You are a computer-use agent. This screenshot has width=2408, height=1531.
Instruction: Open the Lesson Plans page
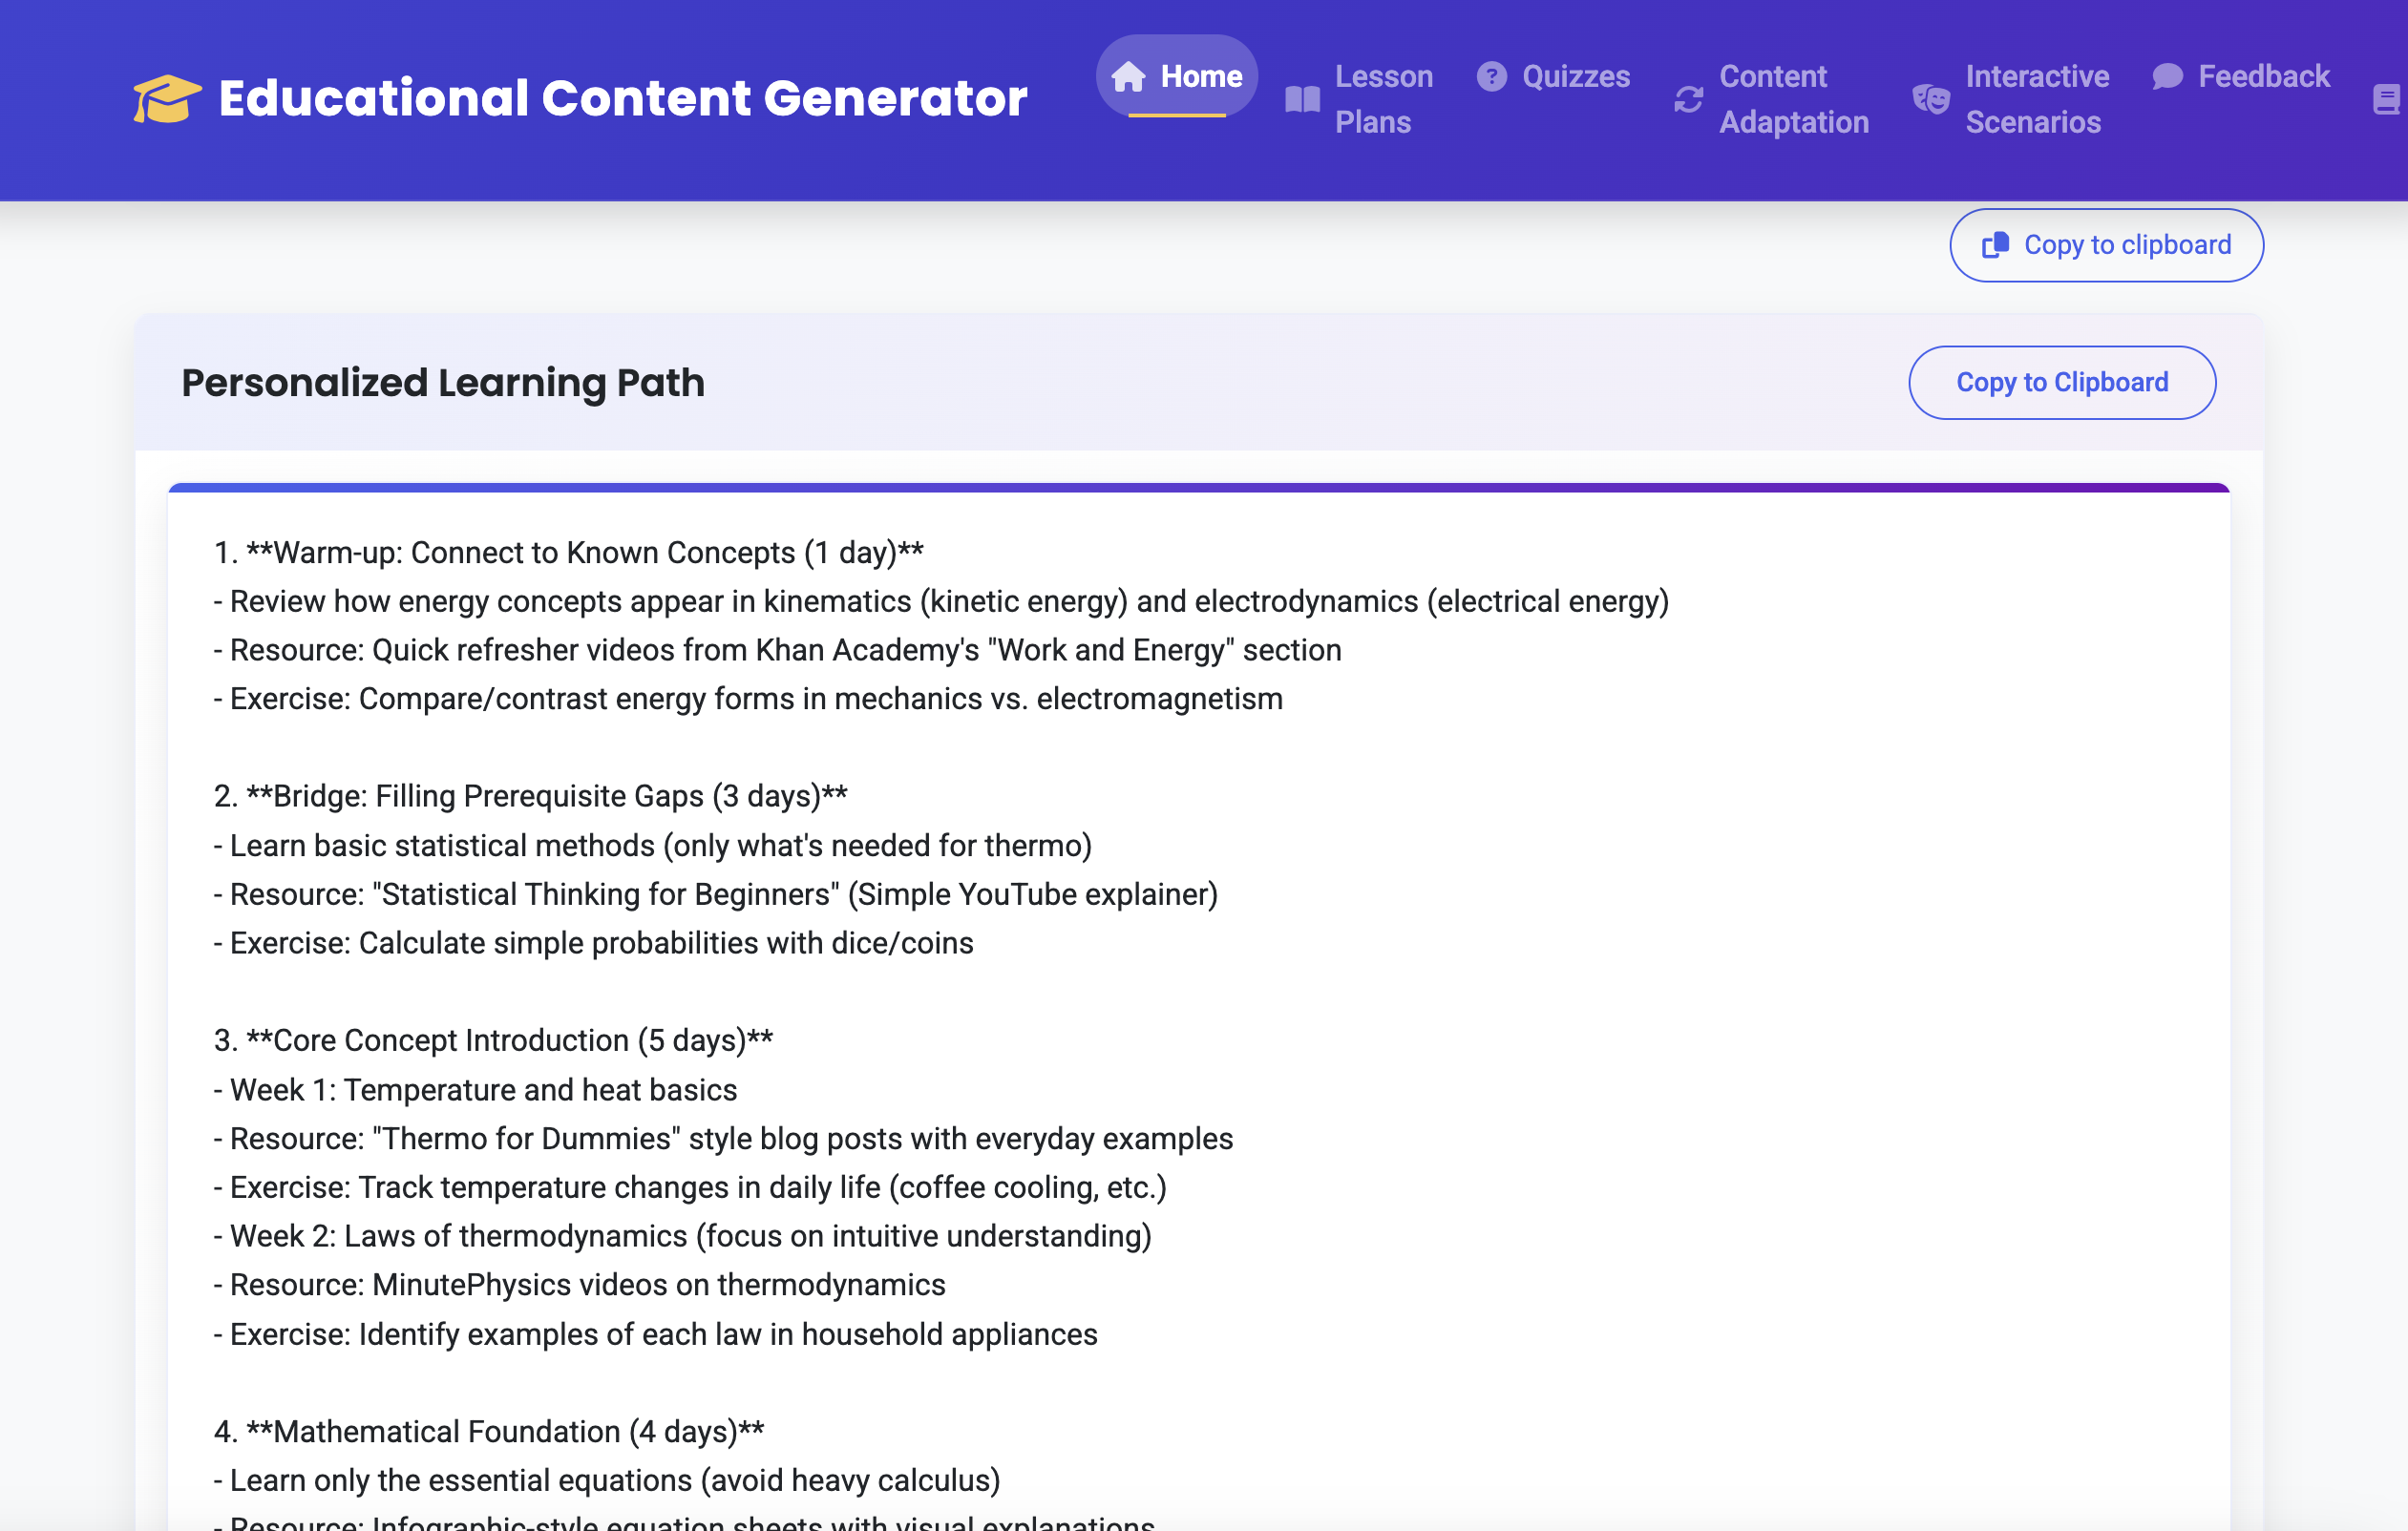click(1383, 99)
